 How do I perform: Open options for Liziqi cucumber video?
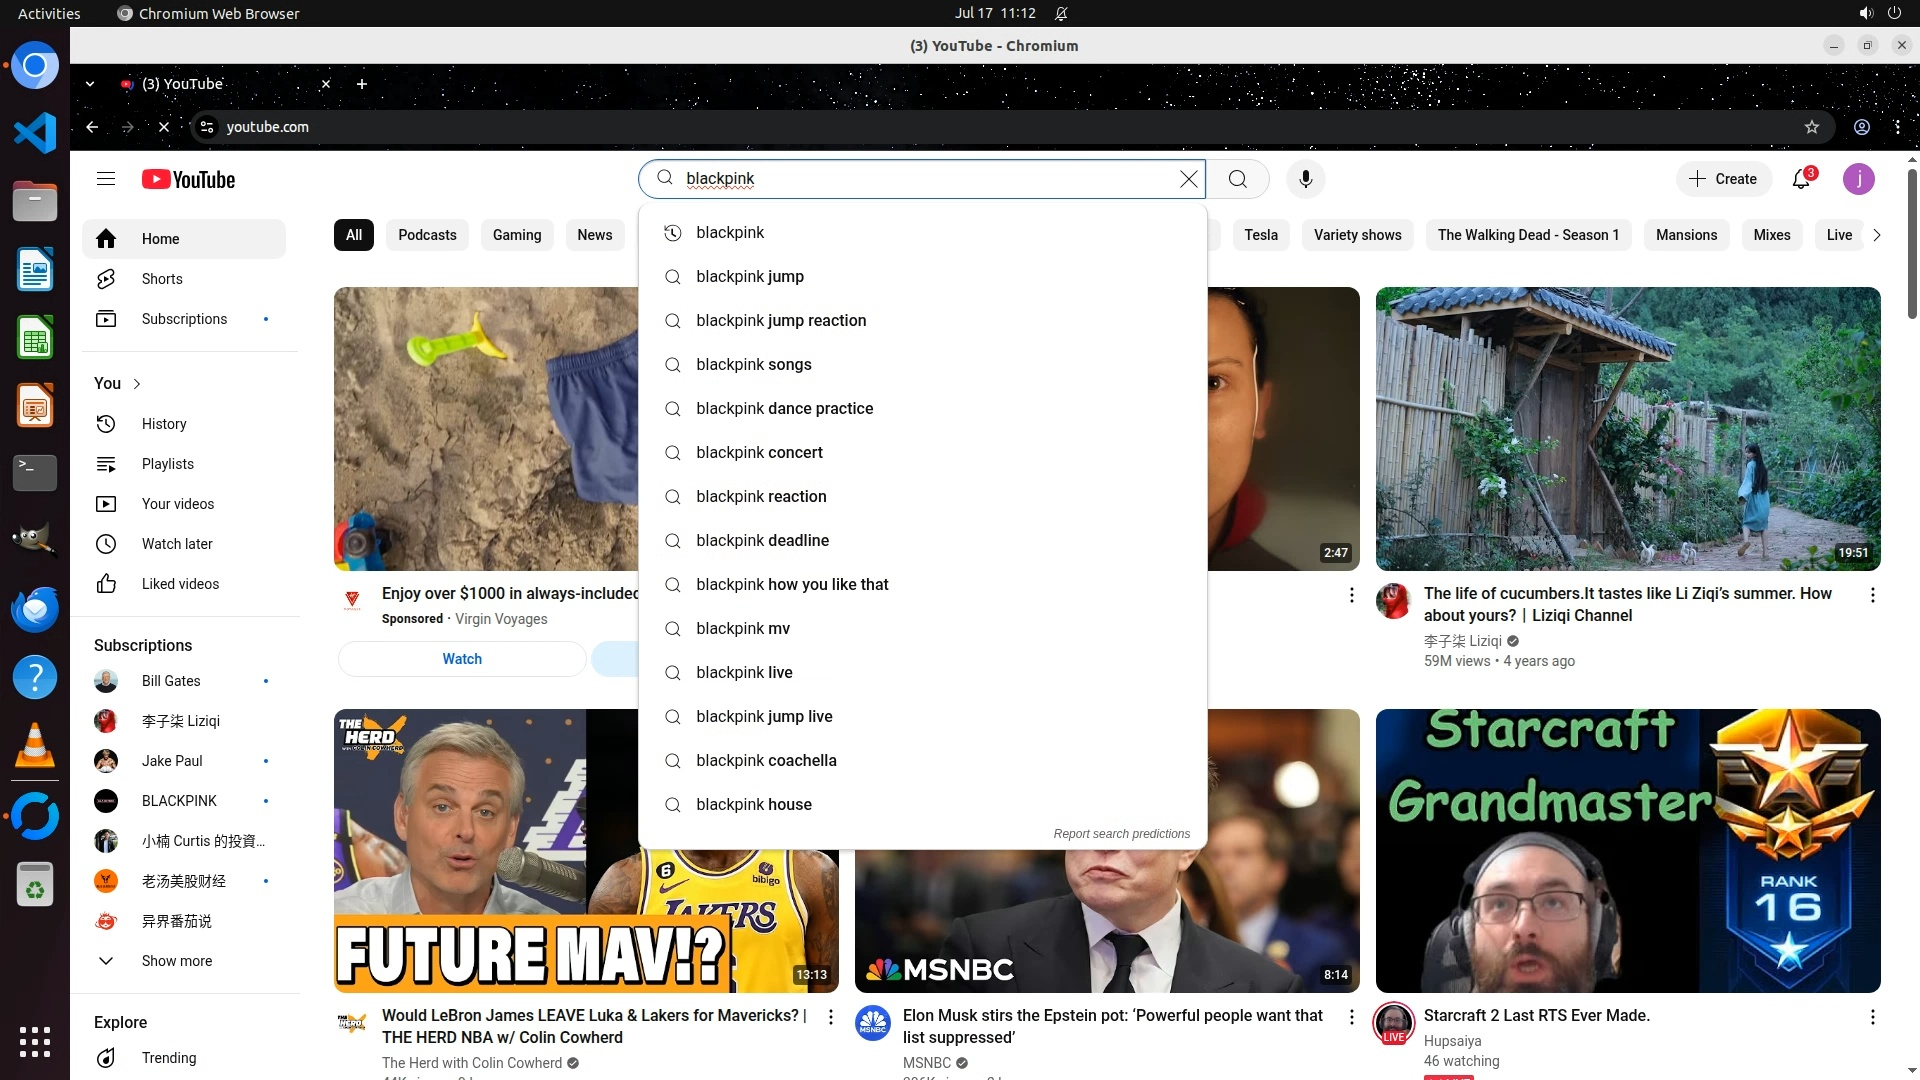click(1872, 595)
